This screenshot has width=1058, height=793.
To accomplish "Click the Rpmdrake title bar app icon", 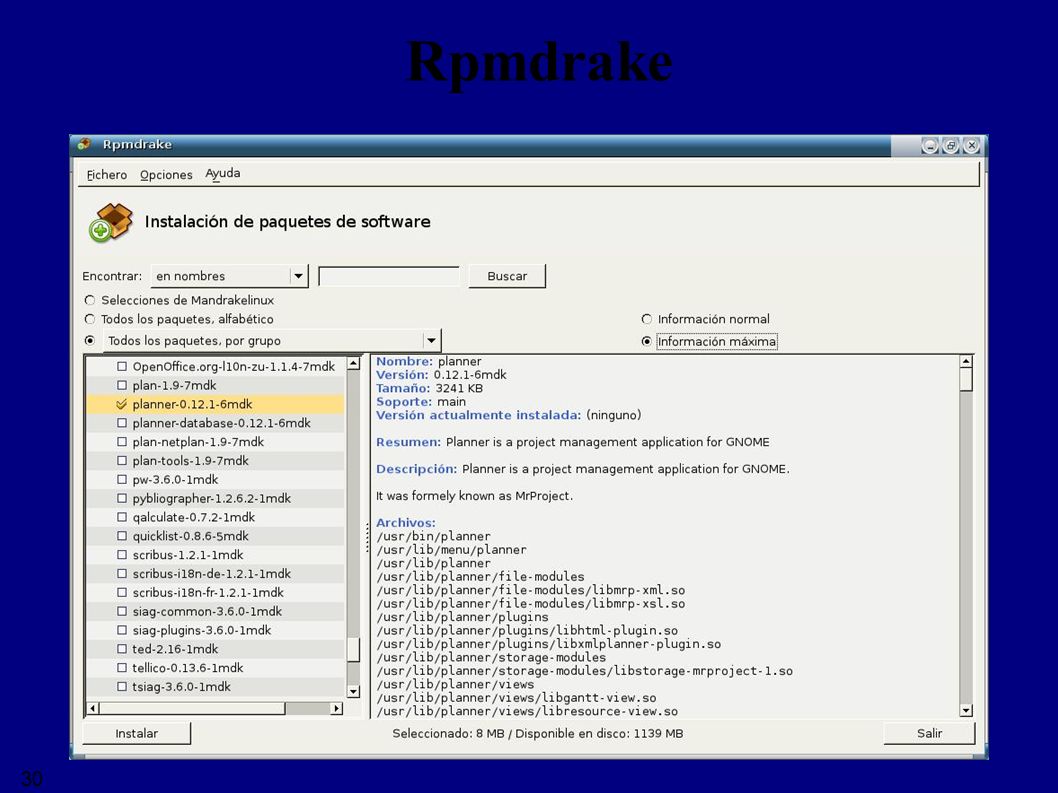I will pyautogui.click(x=84, y=144).
